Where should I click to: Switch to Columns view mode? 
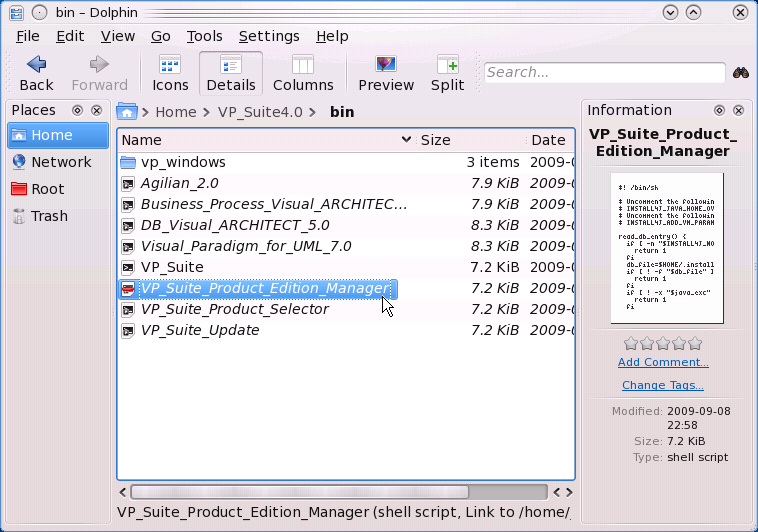pos(303,74)
